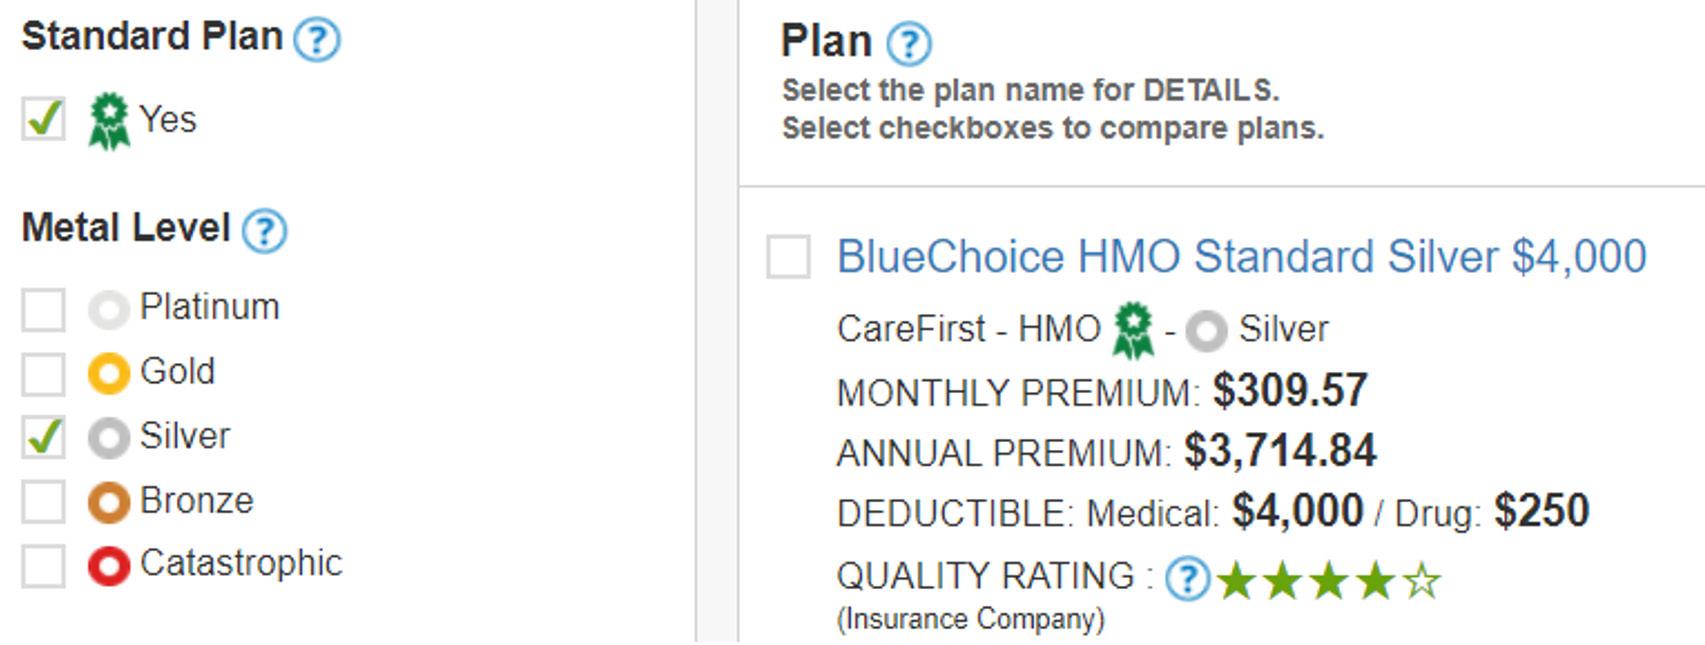Open the Quality Rating help icon

1187,579
